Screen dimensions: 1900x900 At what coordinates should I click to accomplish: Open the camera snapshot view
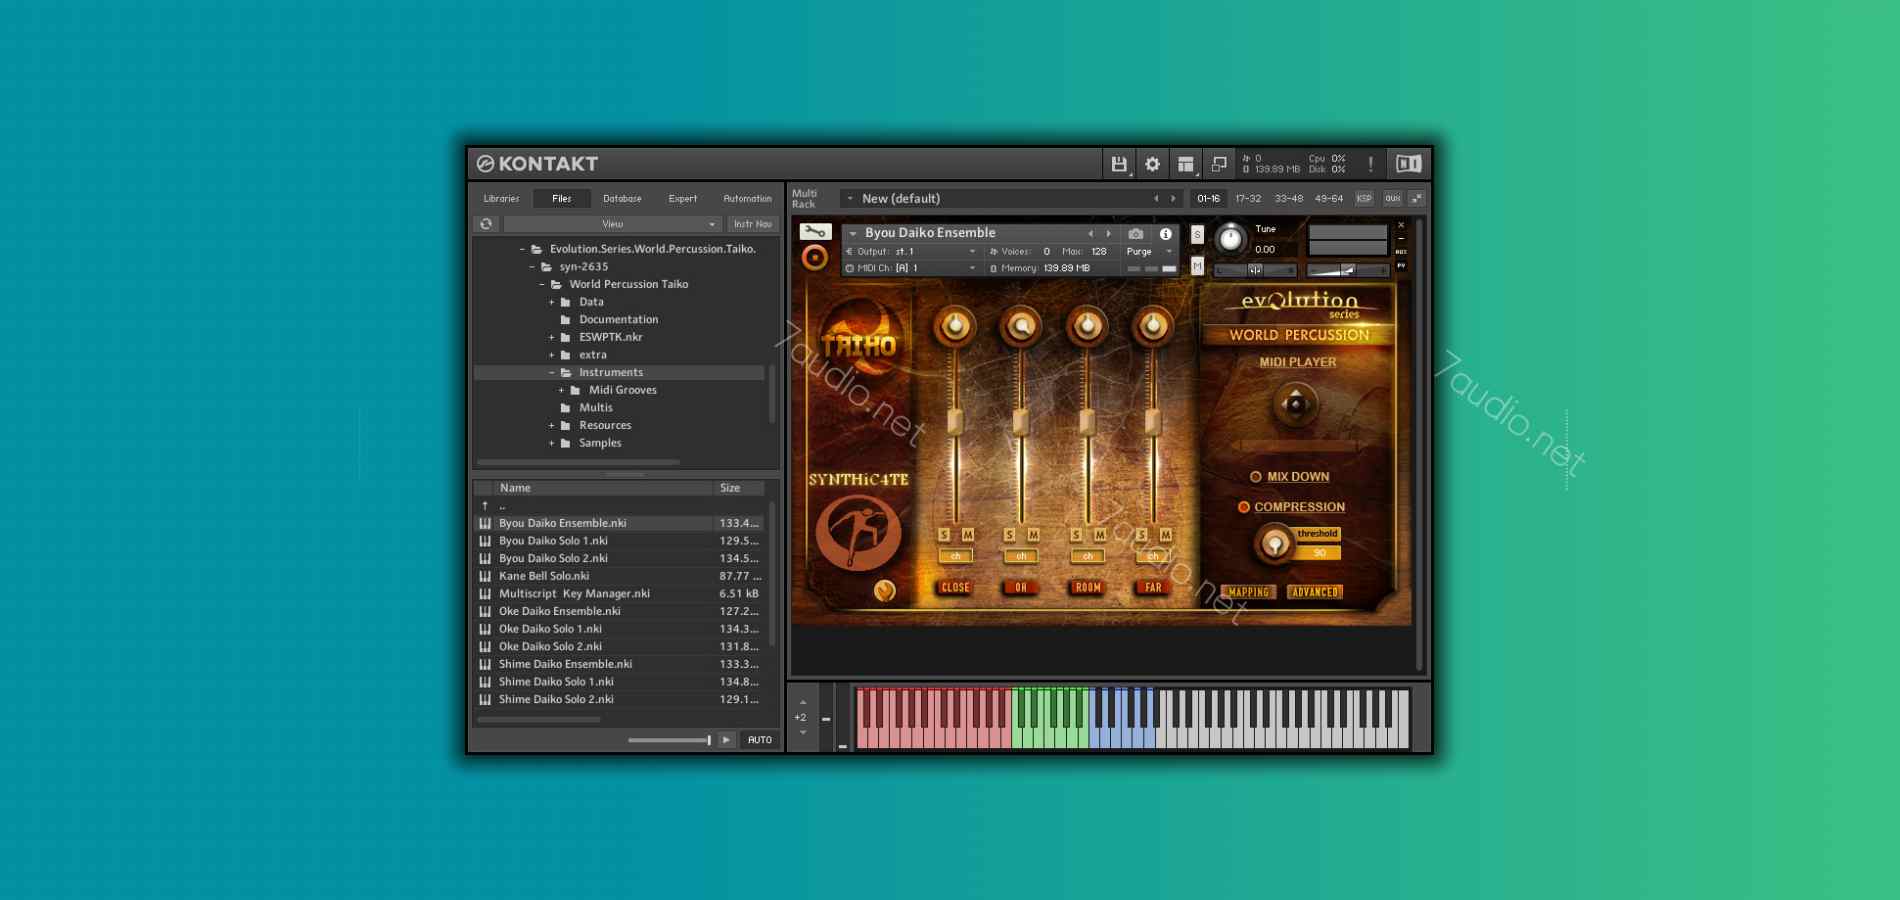[x=1136, y=233]
